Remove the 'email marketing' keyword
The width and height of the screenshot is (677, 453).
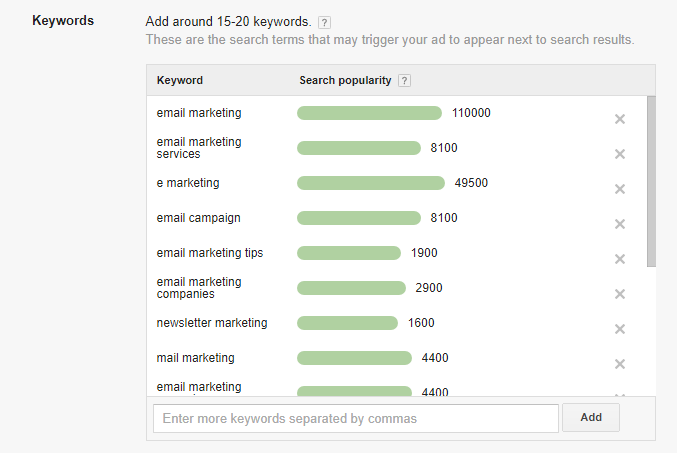pos(620,119)
